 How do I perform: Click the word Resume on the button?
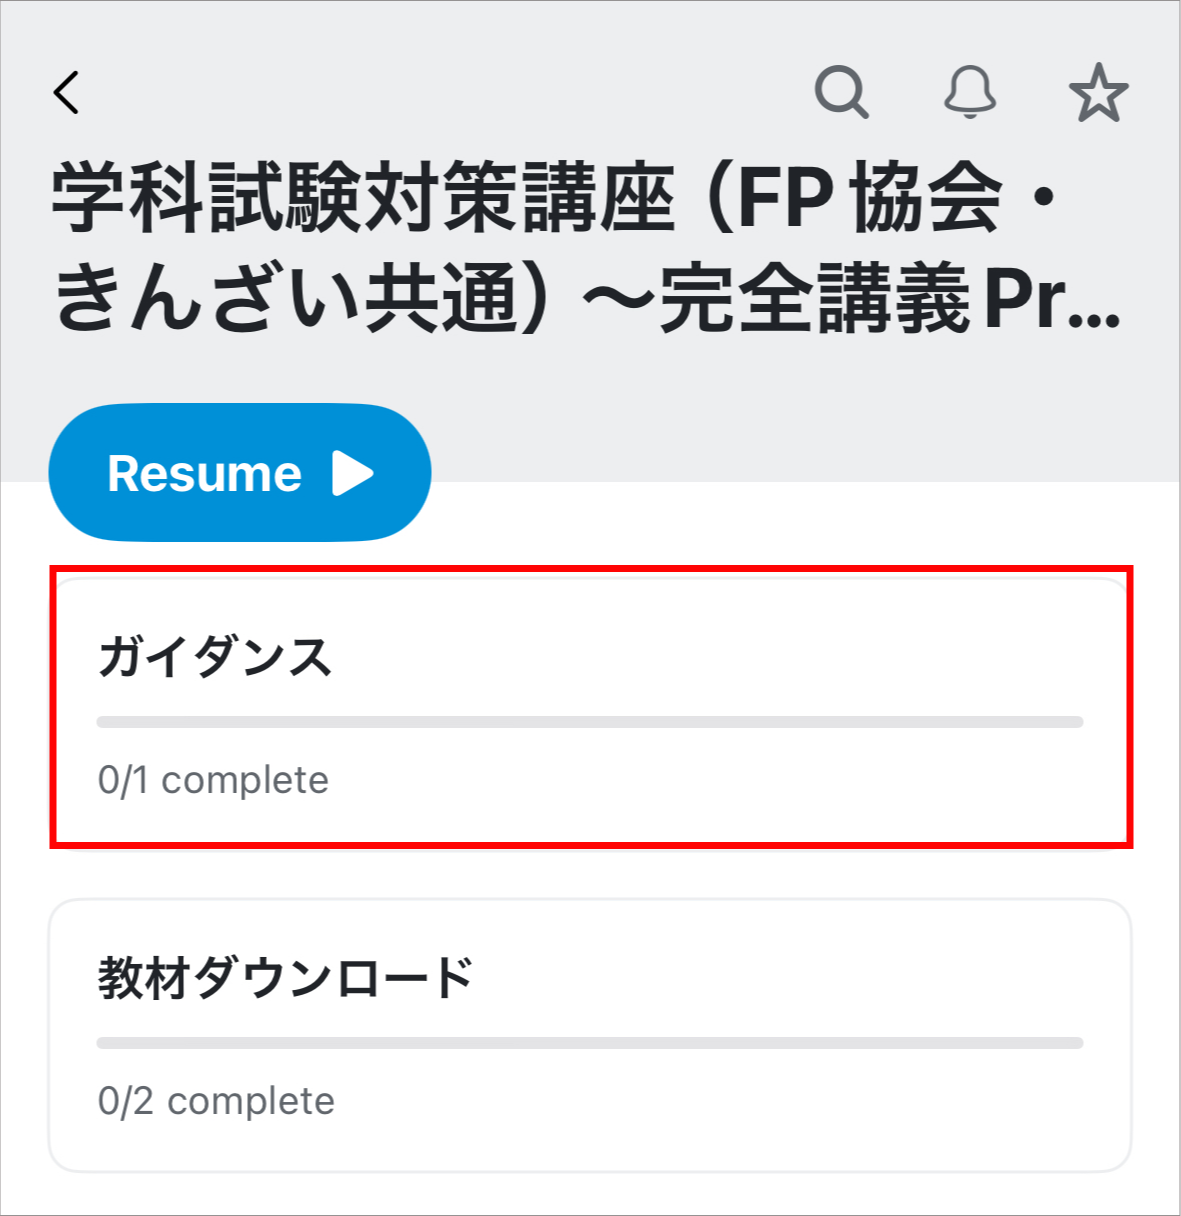click(204, 473)
